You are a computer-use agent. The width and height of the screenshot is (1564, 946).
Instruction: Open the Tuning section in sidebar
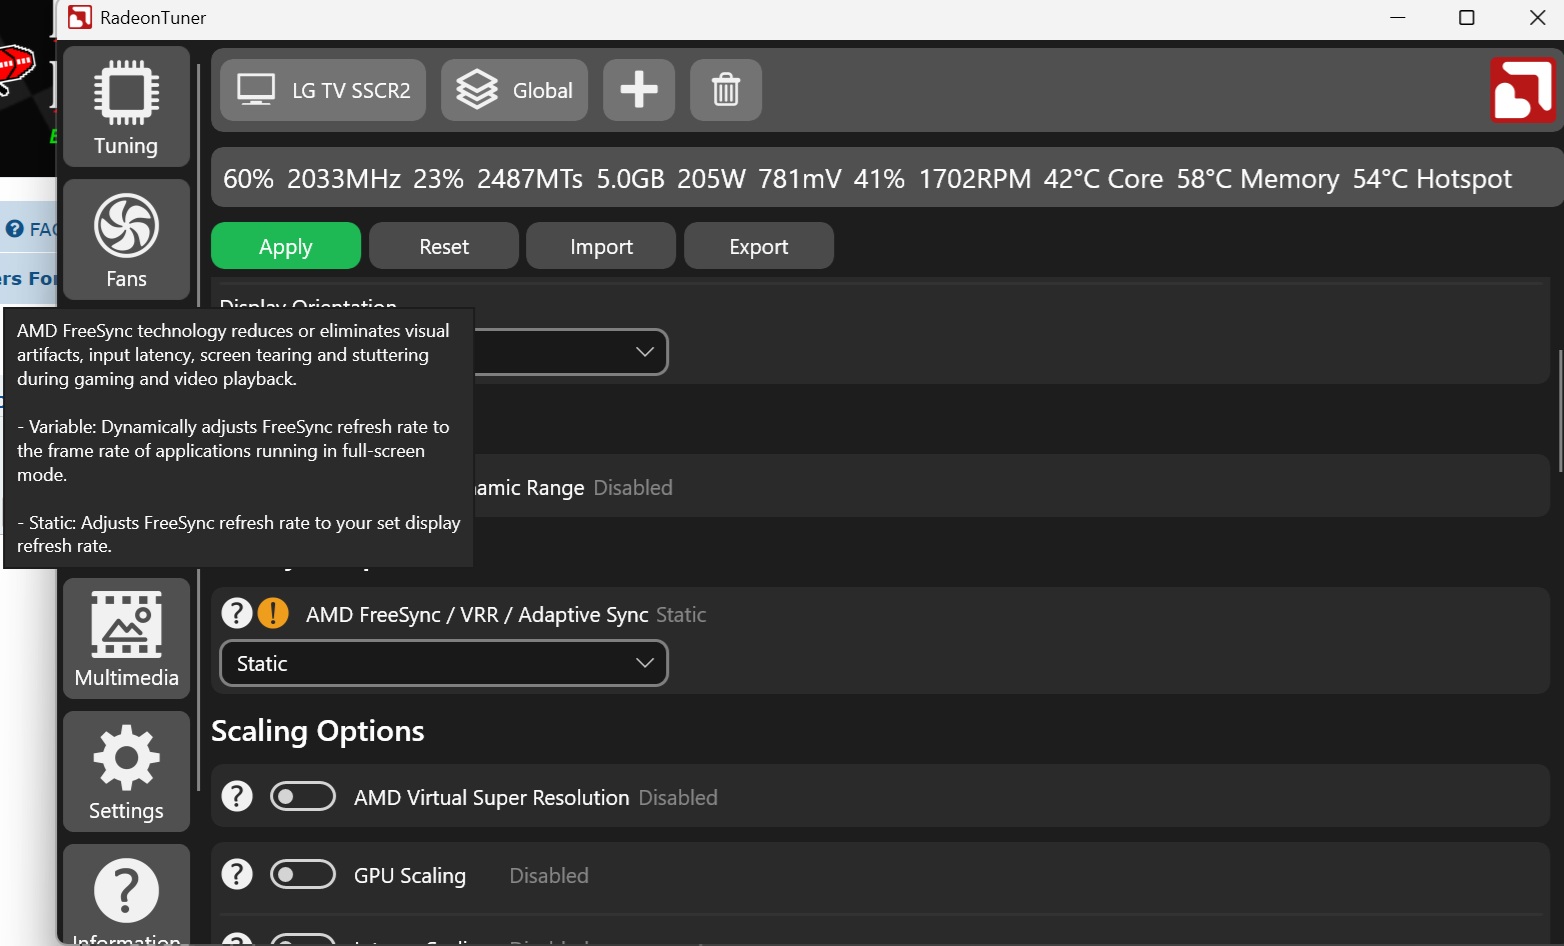click(x=126, y=107)
